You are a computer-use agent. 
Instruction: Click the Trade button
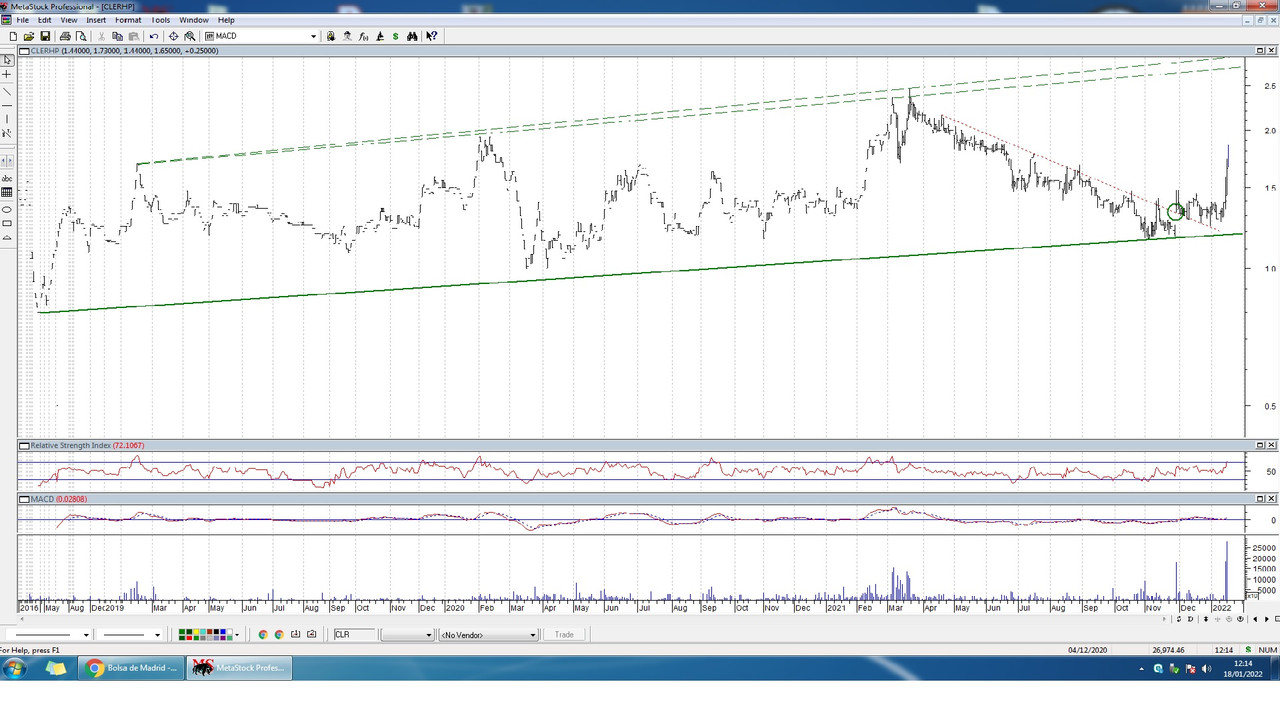pyautogui.click(x=564, y=634)
